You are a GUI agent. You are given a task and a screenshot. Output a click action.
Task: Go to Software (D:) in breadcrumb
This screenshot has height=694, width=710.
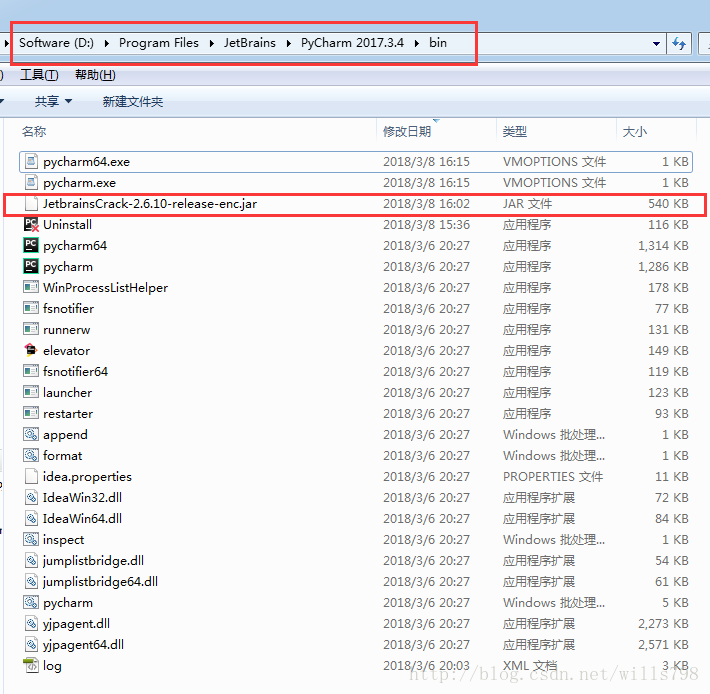pos(56,43)
